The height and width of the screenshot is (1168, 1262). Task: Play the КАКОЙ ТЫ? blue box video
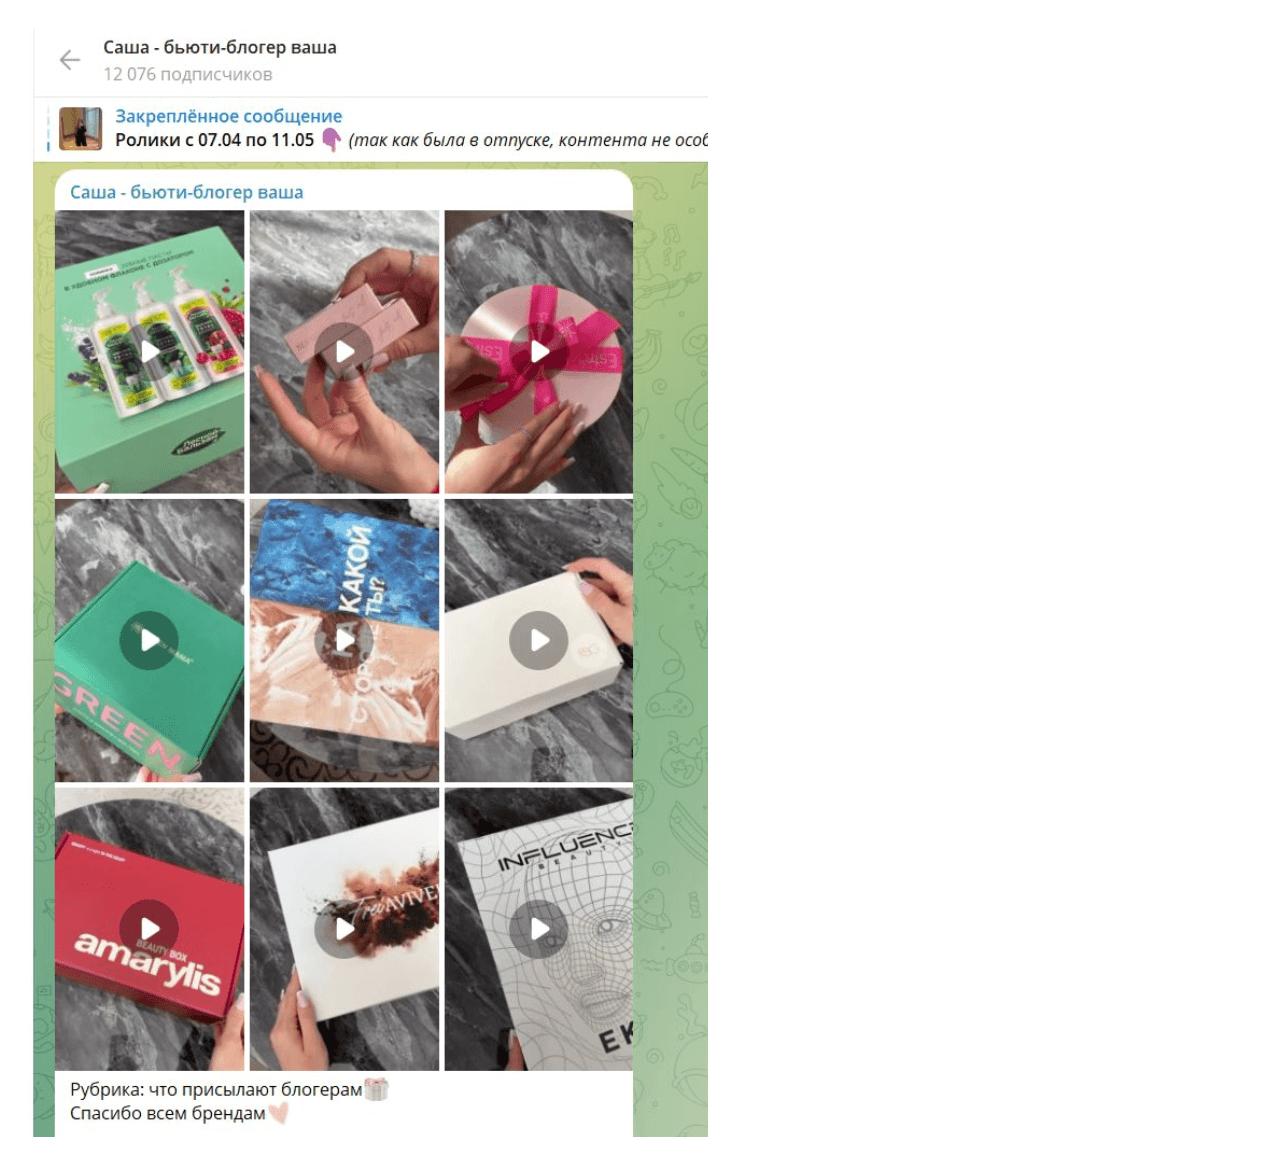point(344,640)
